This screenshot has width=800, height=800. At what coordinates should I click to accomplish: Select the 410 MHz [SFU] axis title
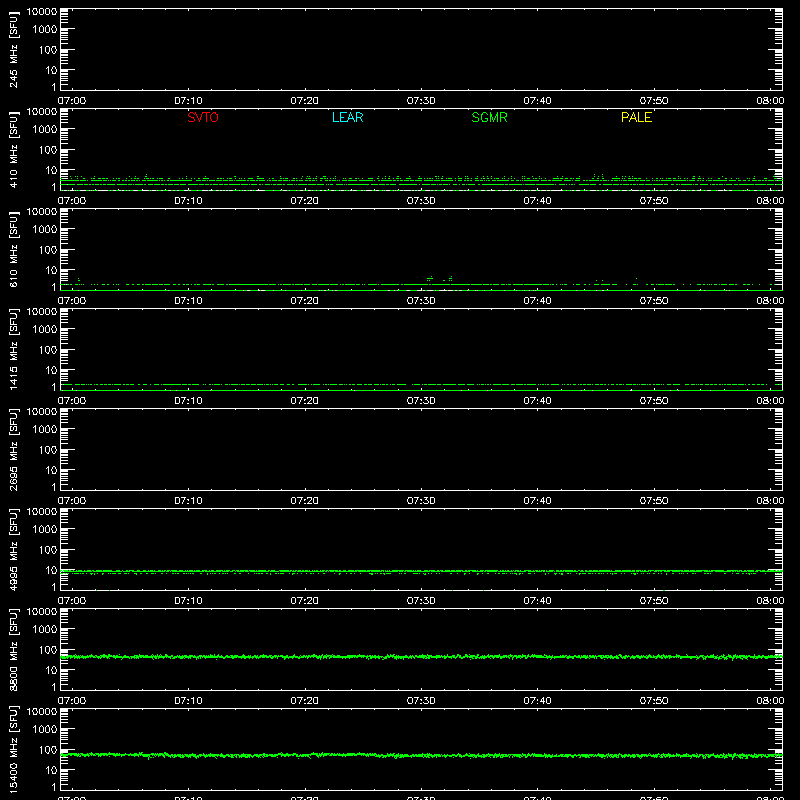click(13, 149)
